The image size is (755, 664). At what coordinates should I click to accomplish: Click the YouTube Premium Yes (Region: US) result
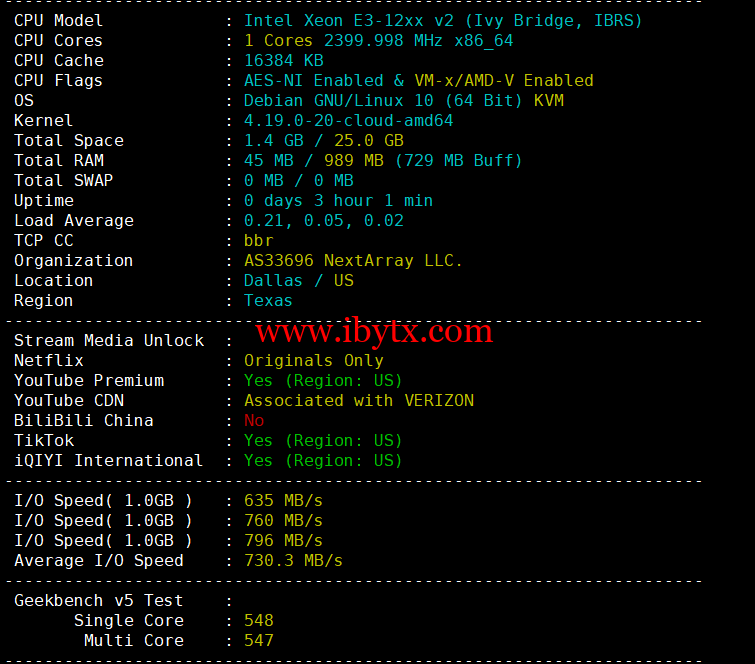click(323, 381)
